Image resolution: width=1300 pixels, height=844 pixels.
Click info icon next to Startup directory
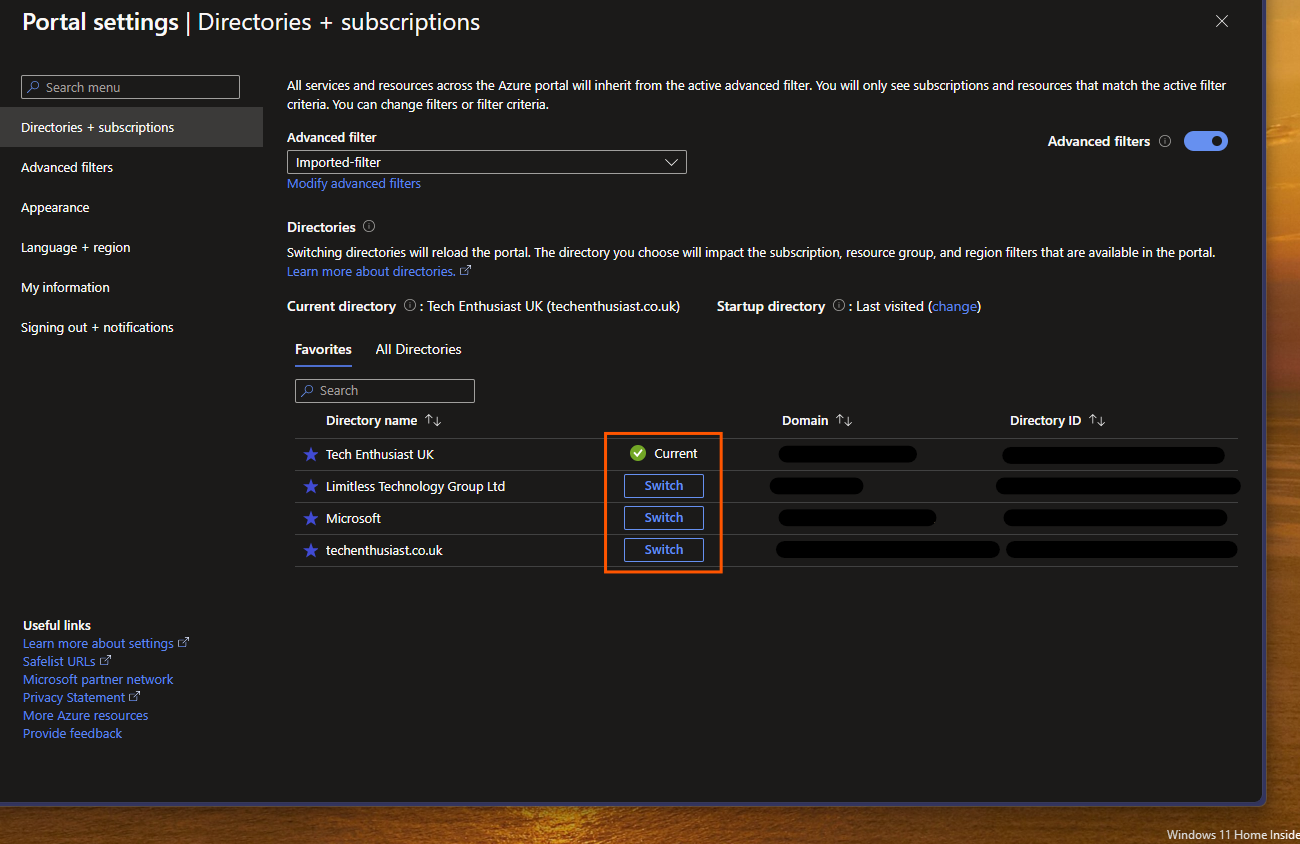(x=839, y=306)
